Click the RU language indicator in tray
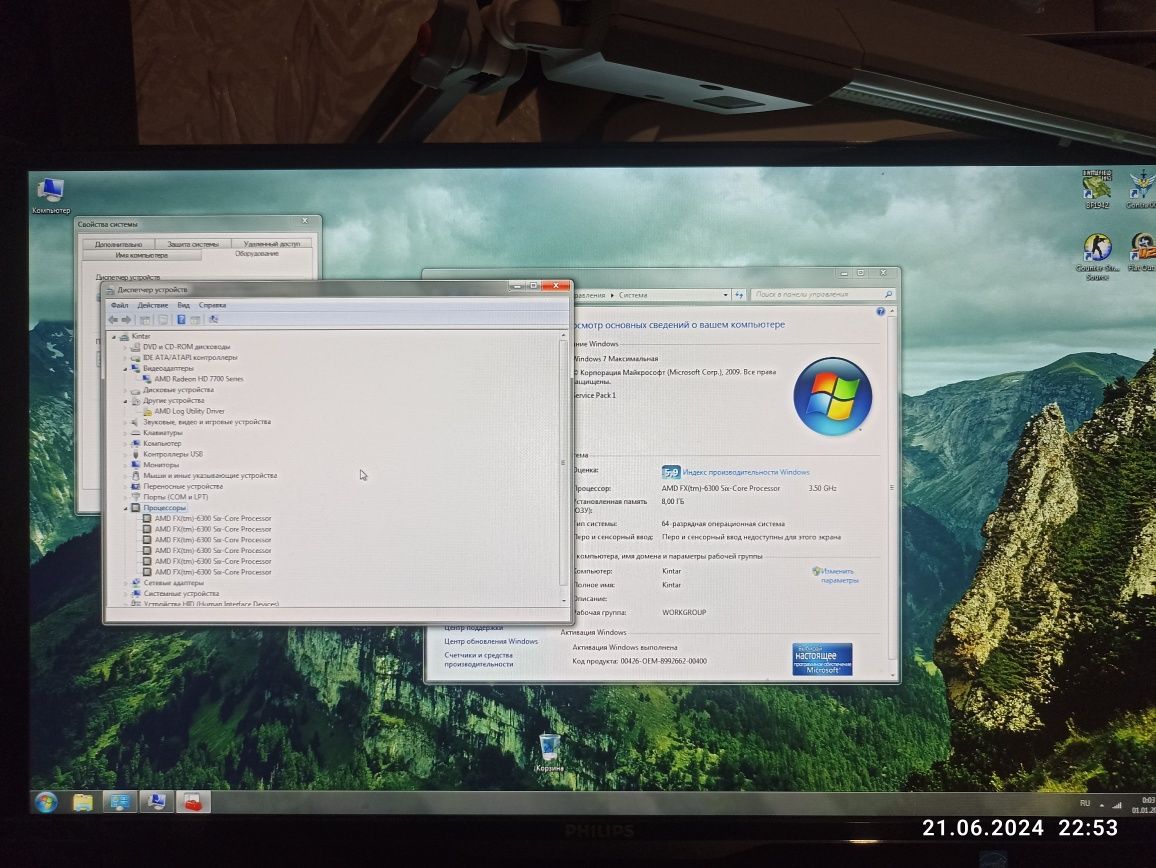Viewport: 1156px width, 868px height. pos(1084,803)
